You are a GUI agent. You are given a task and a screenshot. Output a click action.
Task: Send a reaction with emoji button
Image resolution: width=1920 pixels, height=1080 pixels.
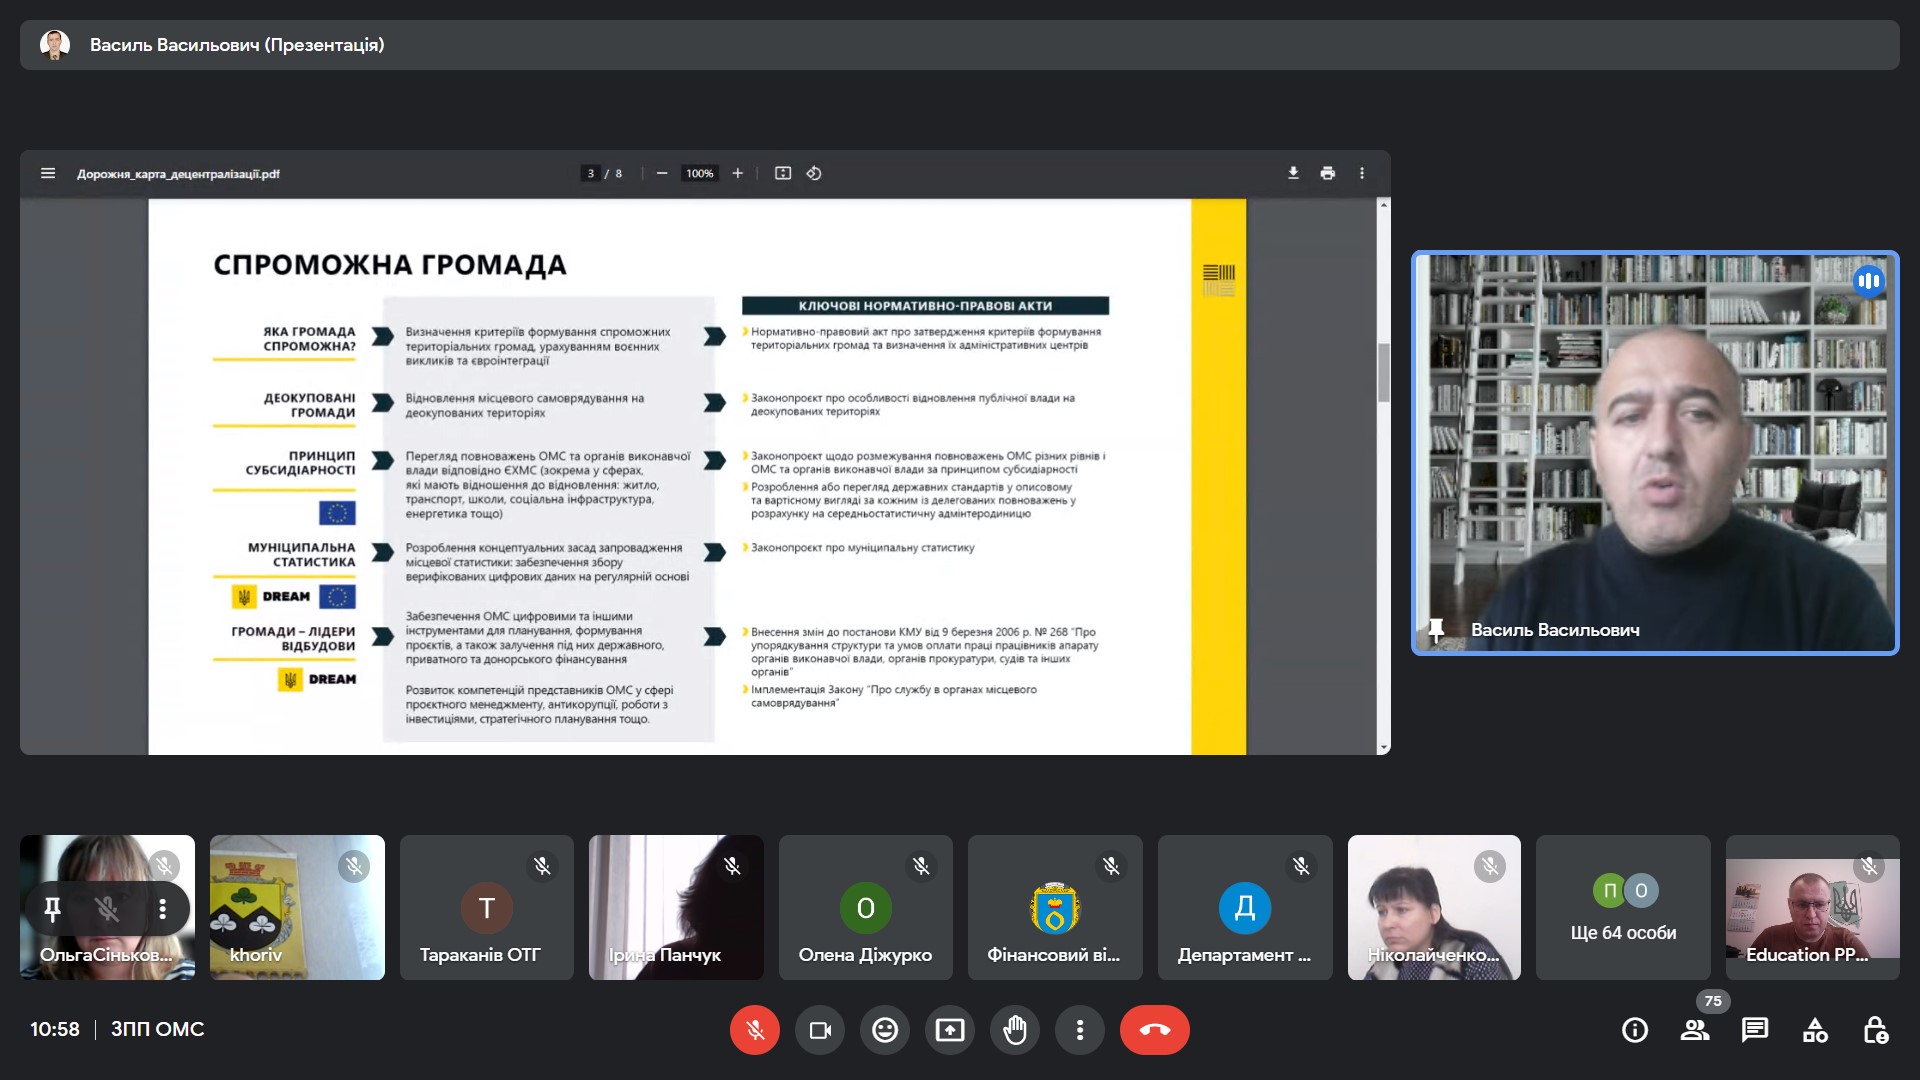[x=884, y=1030]
